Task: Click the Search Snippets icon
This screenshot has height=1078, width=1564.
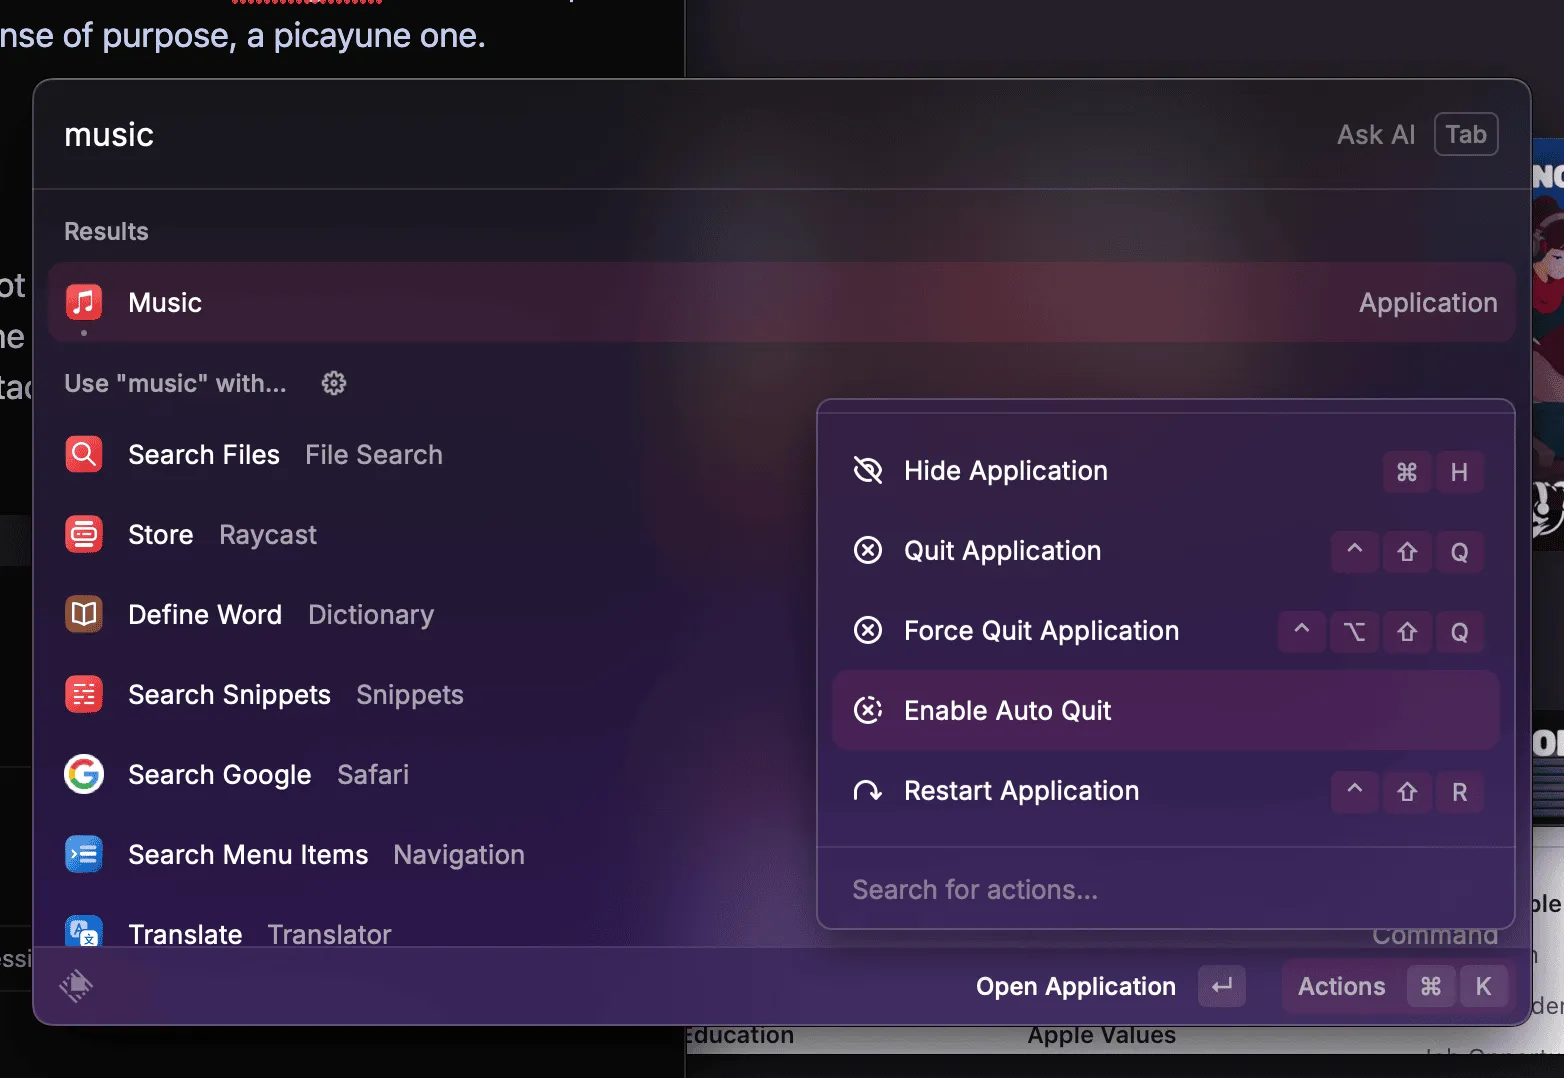Action: coord(84,694)
